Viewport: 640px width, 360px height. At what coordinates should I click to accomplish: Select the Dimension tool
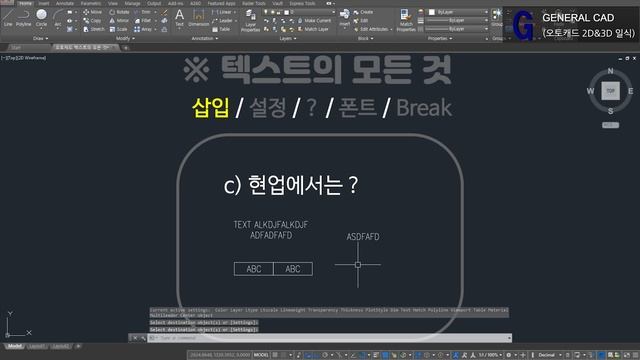[x=198, y=18]
